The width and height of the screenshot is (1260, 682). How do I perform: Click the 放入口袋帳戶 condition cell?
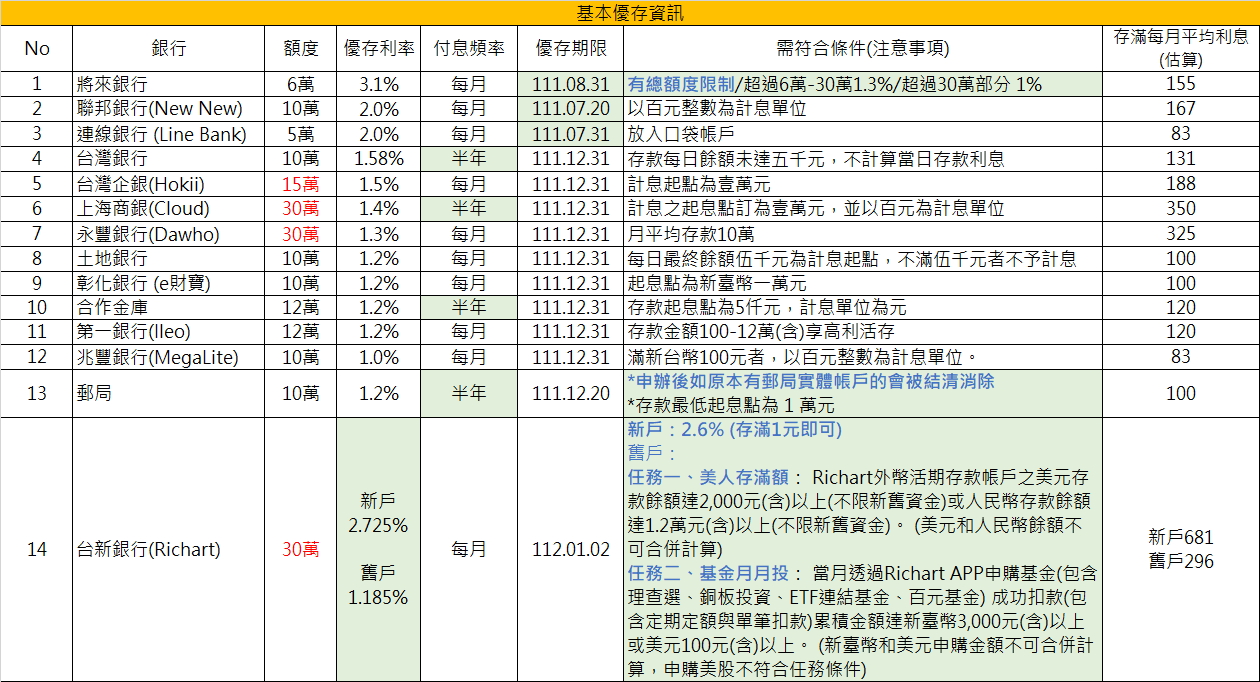(x=862, y=134)
